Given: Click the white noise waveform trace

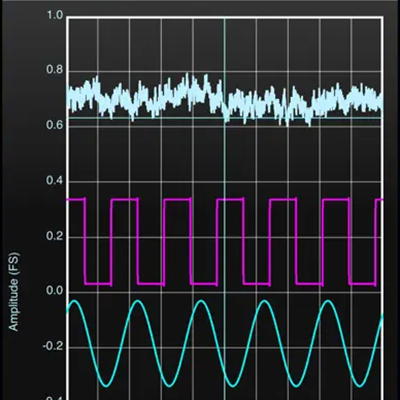Looking at the screenshot, I should [x=225, y=99].
